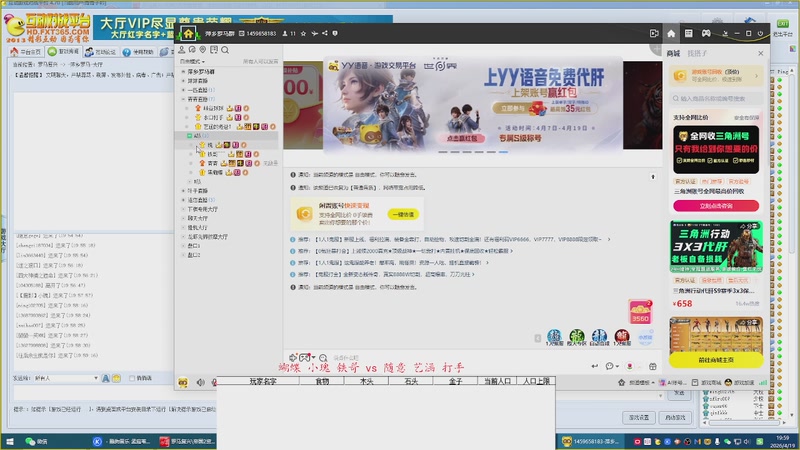Click the download icon in YY header
Screen dimensions: 800x450
point(725,34)
